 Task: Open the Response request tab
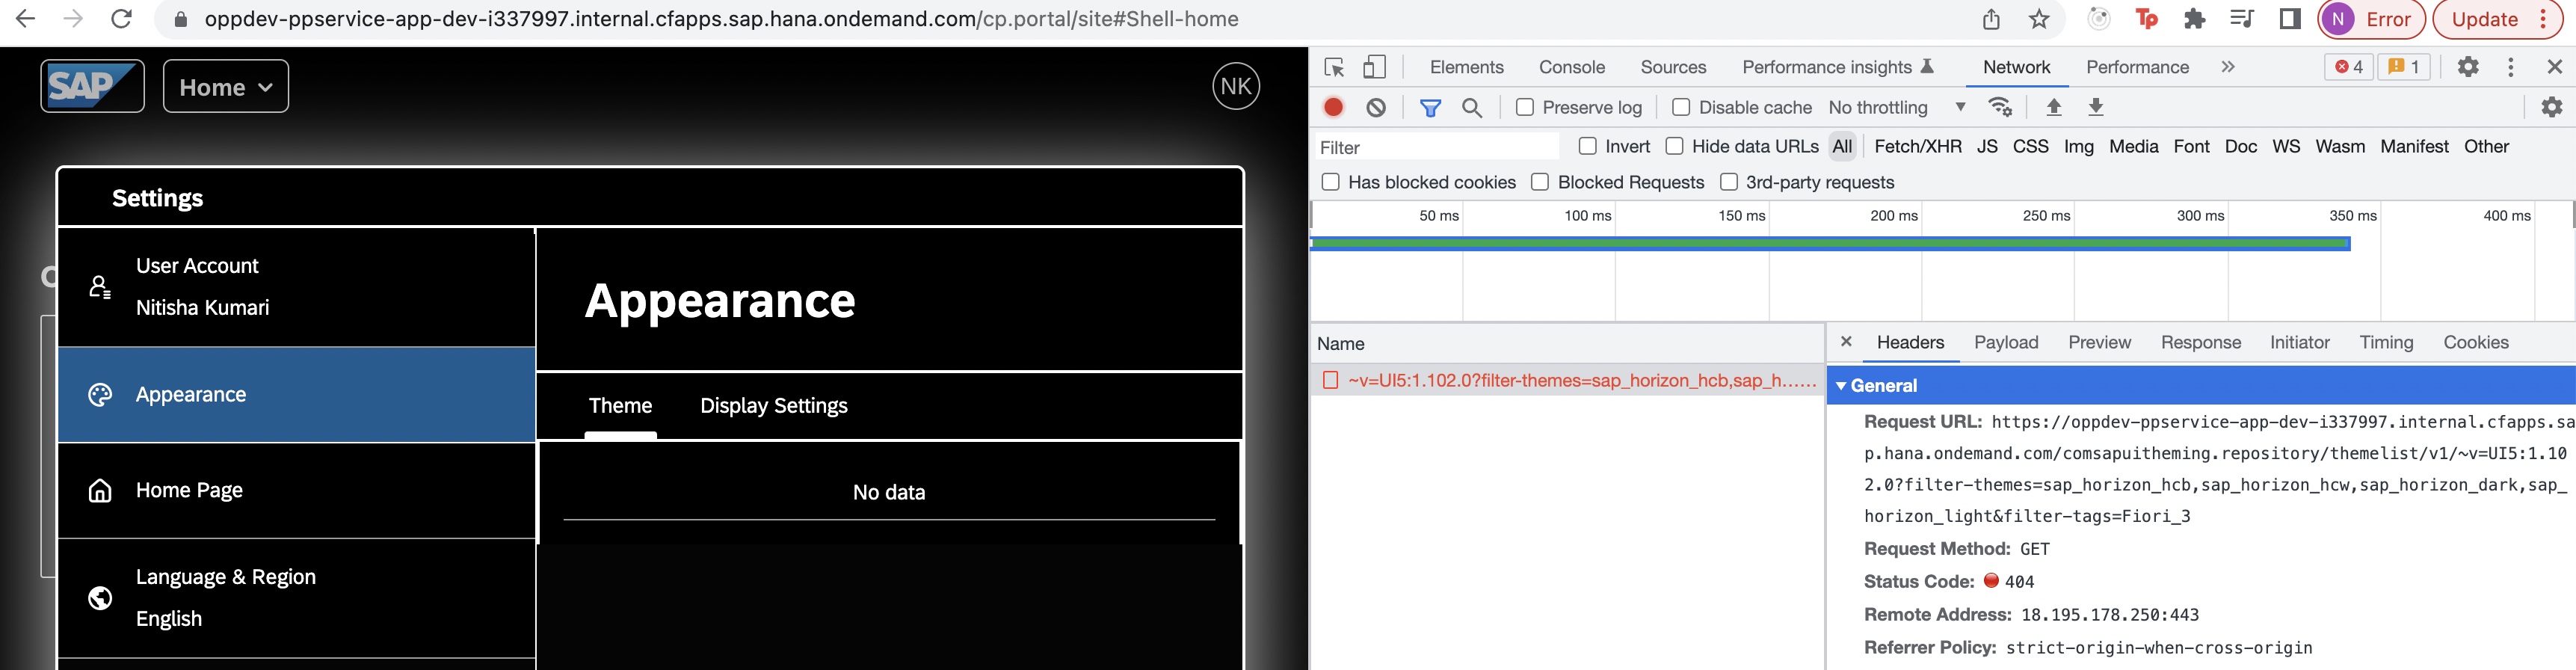(x=2200, y=342)
